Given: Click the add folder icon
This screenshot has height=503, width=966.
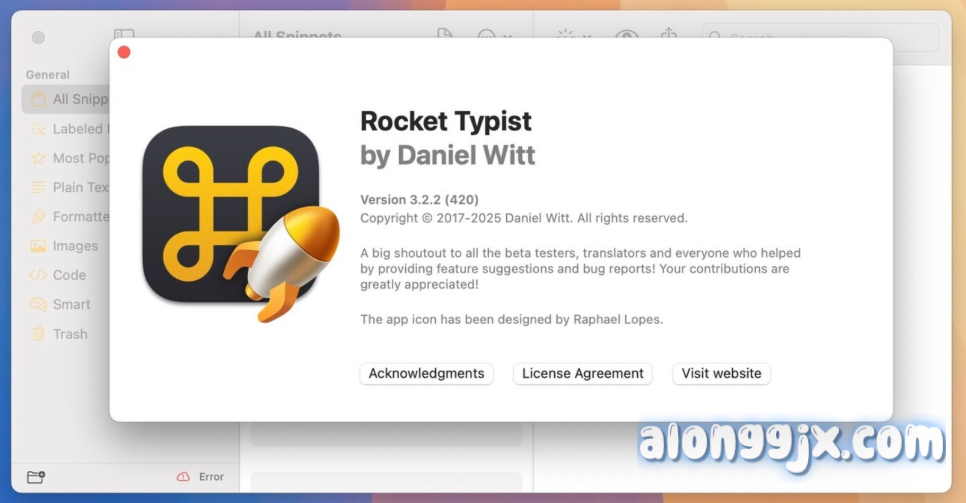Looking at the screenshot, I should click(x=36, y=477).
